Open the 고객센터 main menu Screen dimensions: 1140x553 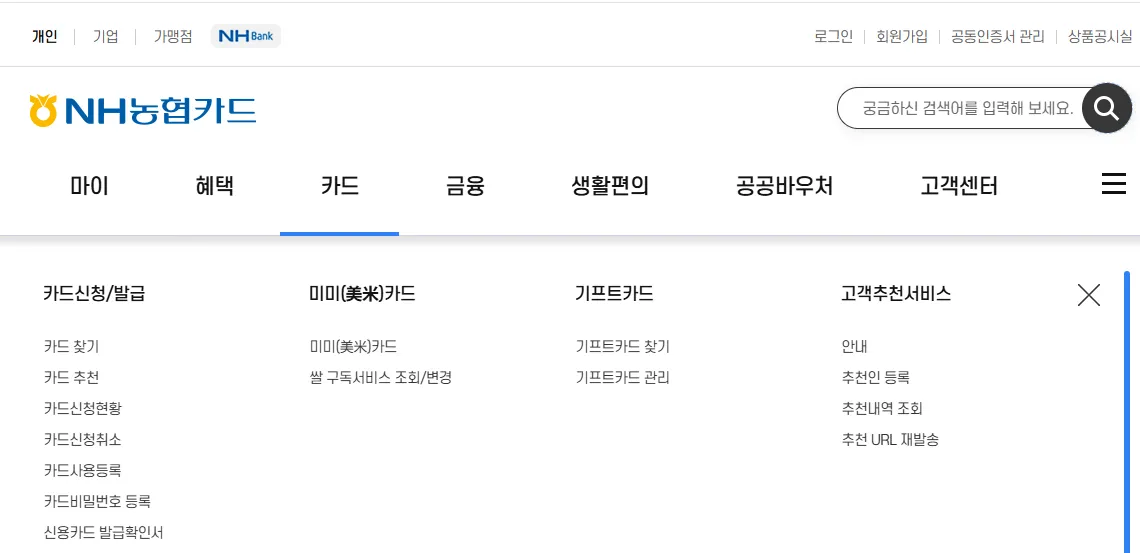(x=959, y=187)
